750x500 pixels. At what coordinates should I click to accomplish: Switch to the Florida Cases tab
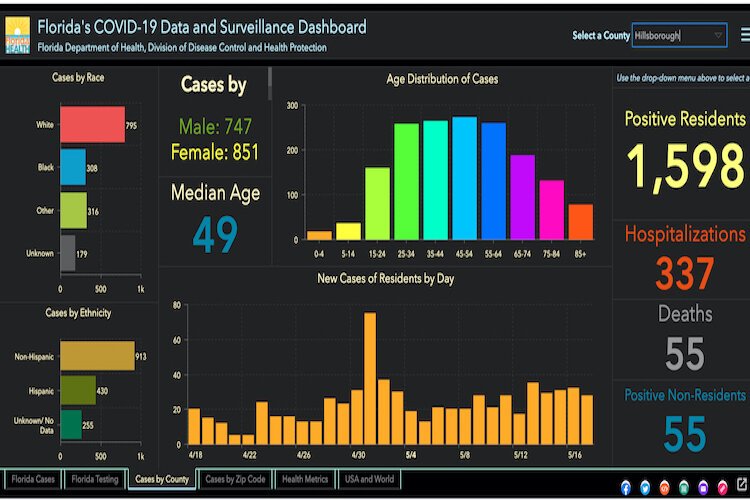(32, 479)
